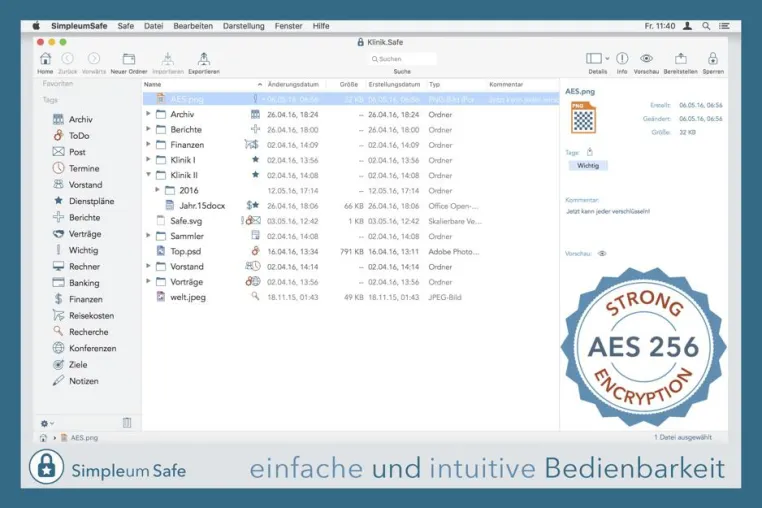762x508 pixels.
Task: Click the Importieren toolbar icon
Action: click(168, 59)
